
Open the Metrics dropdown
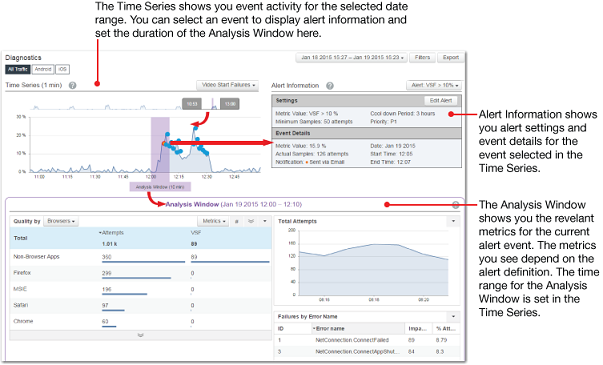click(x=213, y=221)
